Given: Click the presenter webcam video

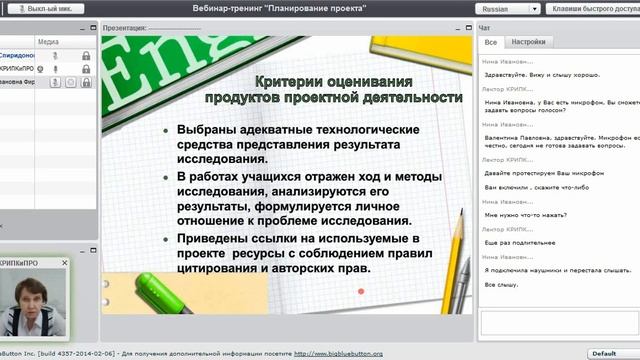Looking at the screenshot, I should [x=33, y=302].
